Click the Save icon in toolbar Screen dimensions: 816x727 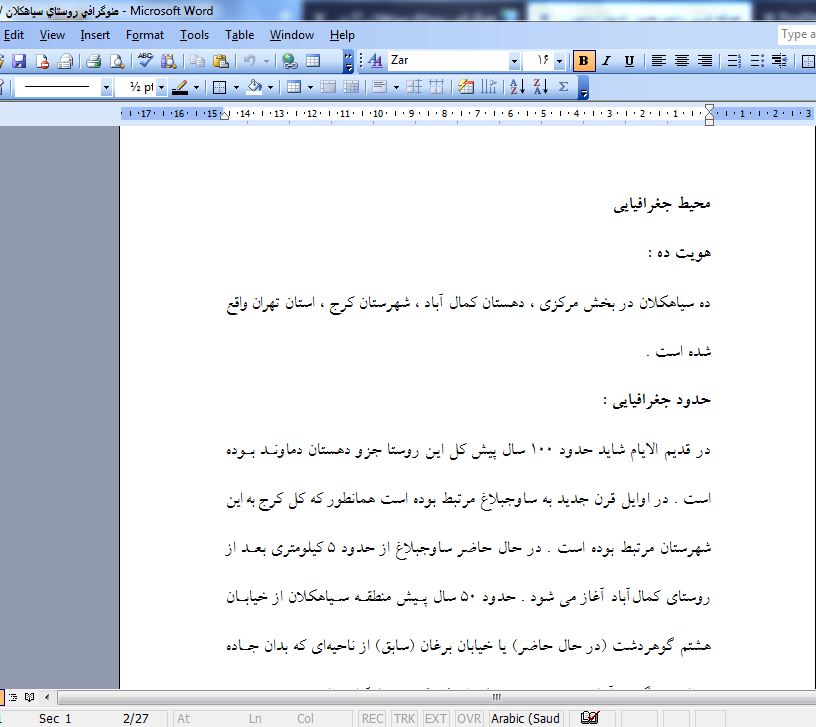[x=19, y=61]
